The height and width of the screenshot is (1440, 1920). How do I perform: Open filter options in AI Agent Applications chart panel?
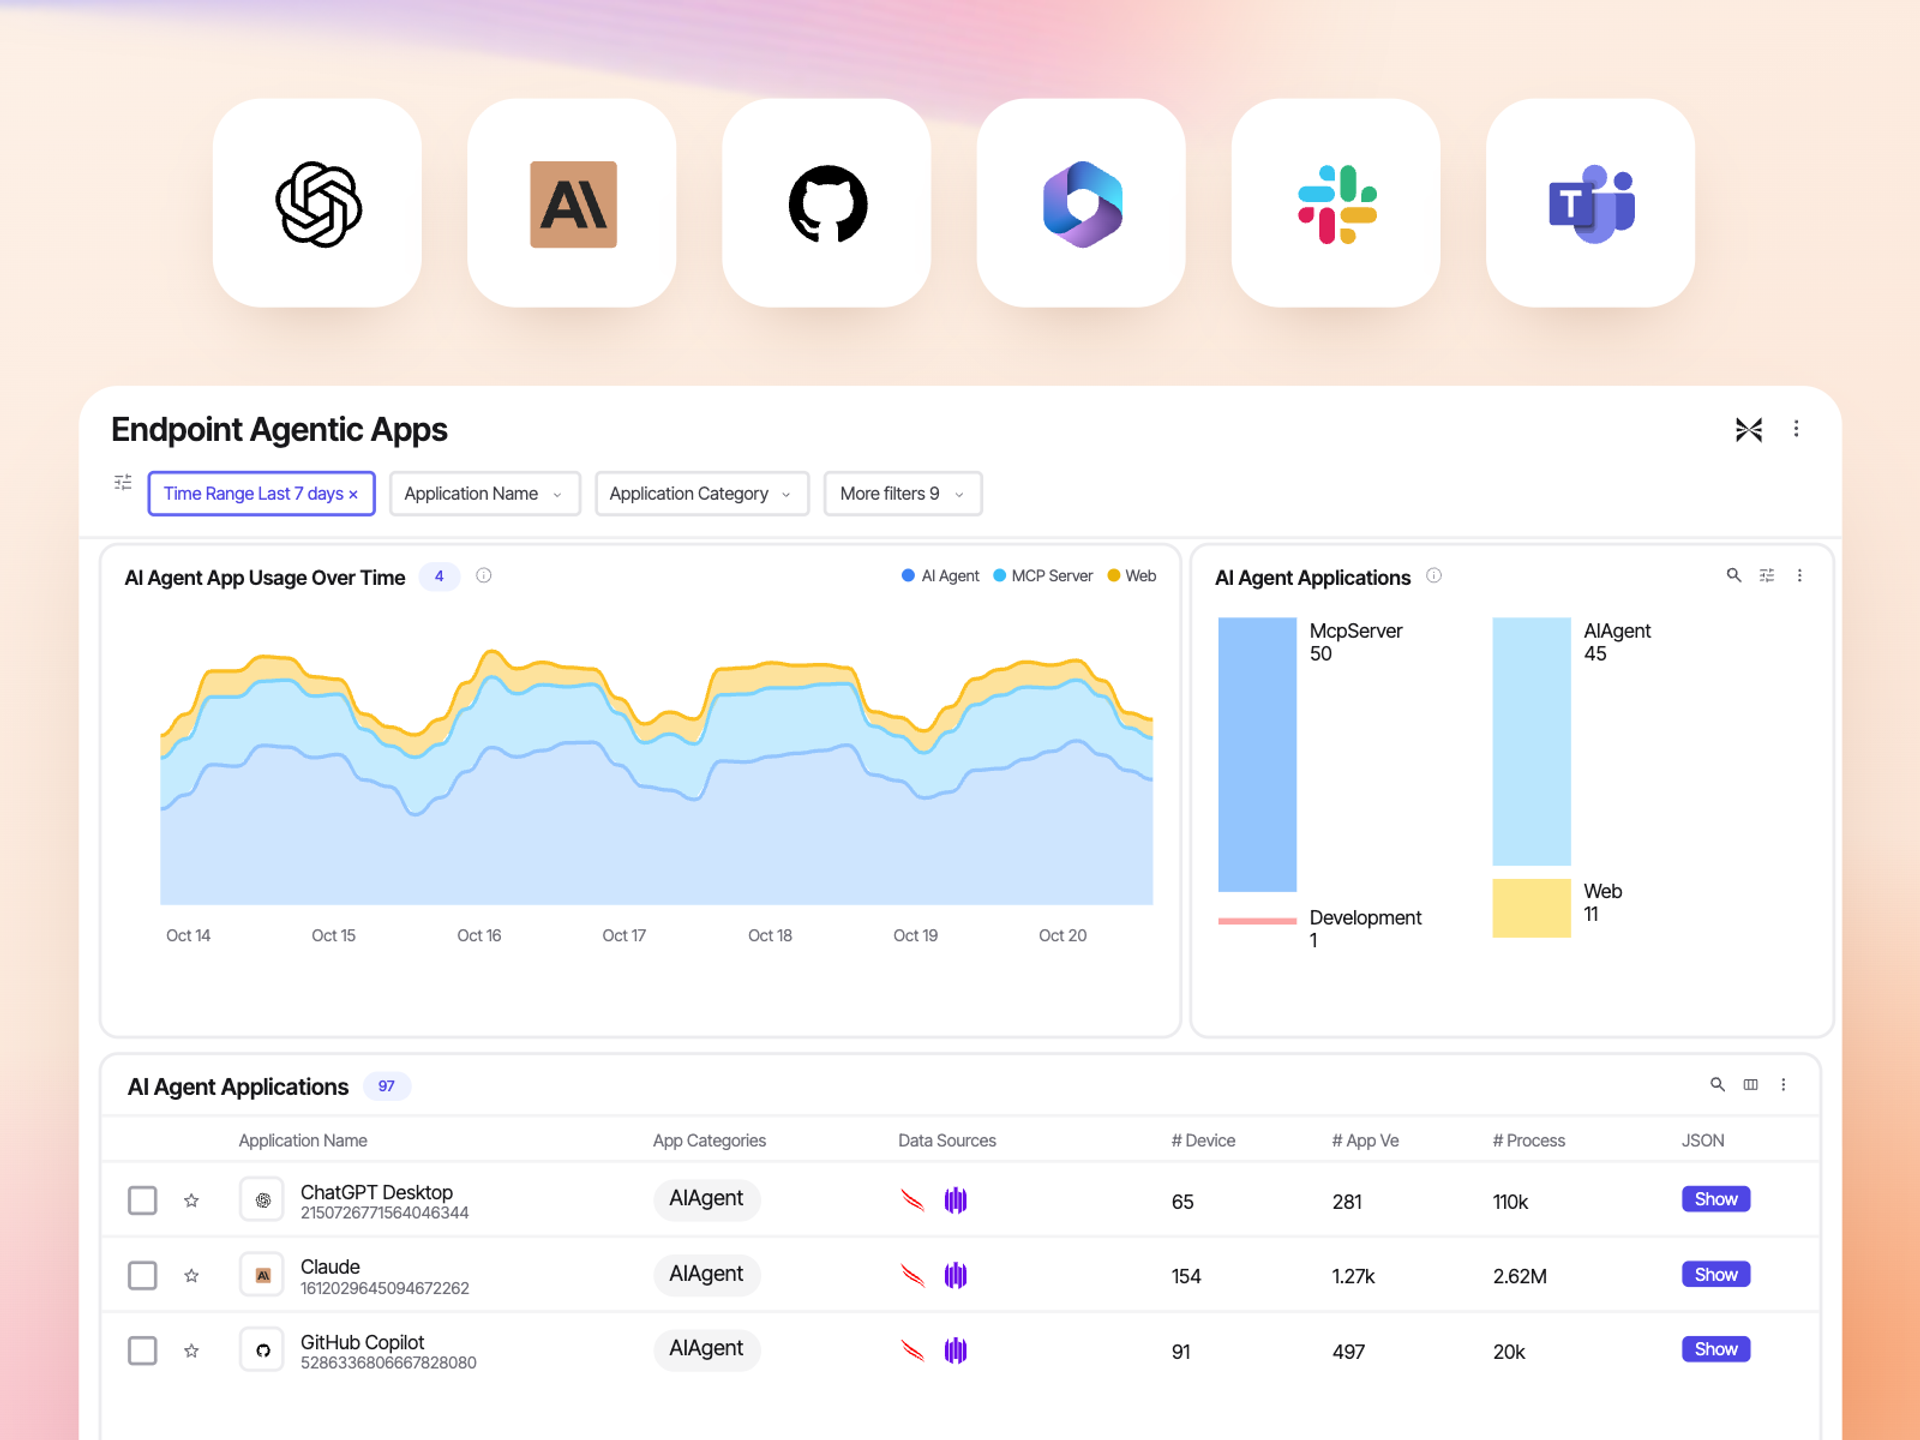pos(1767,575)
